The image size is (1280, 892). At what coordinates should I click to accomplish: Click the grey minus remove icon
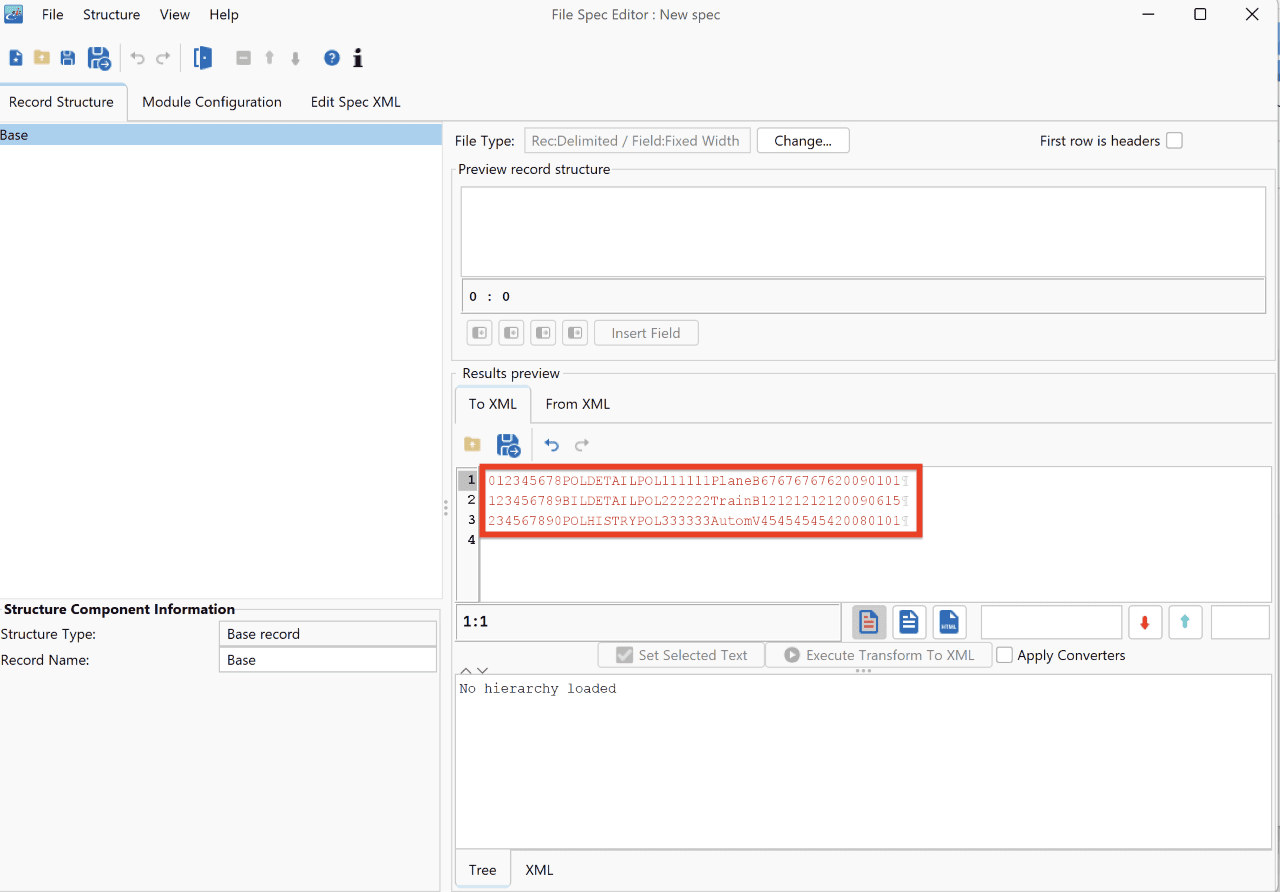click(x=243, y=58)
